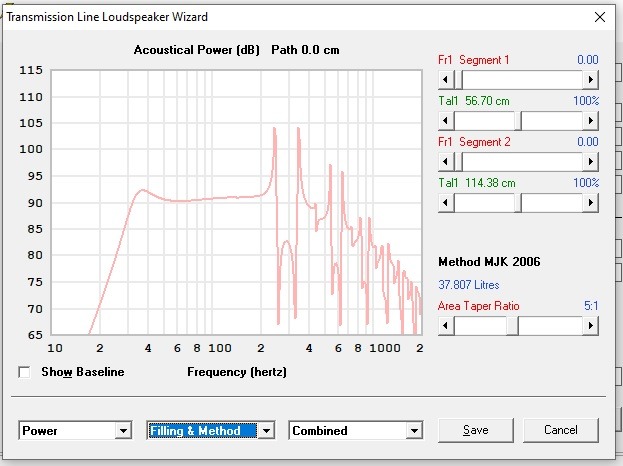This screenshot has height=466, width=623.
Task: Decrease Fr1 Segment 2 with left arrow
Action: coord(446,162)
